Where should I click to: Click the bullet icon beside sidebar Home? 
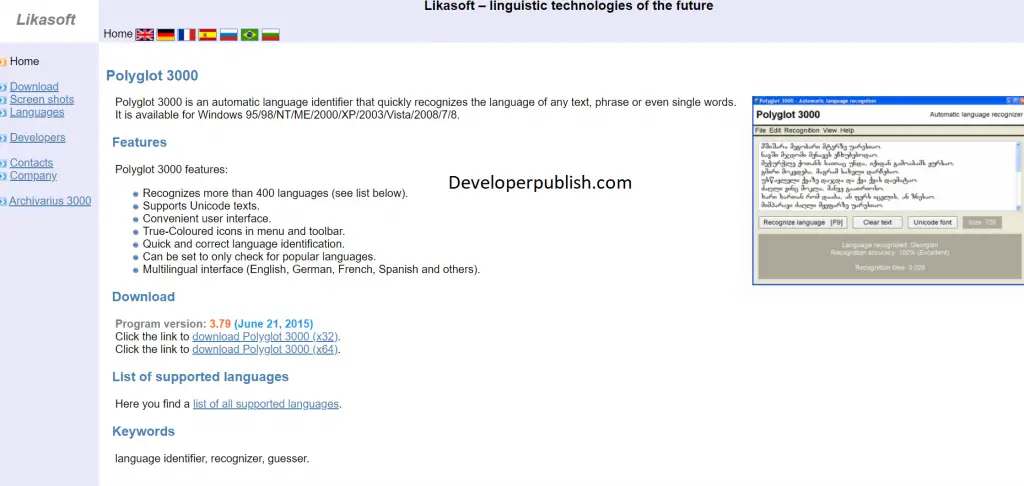3,62
